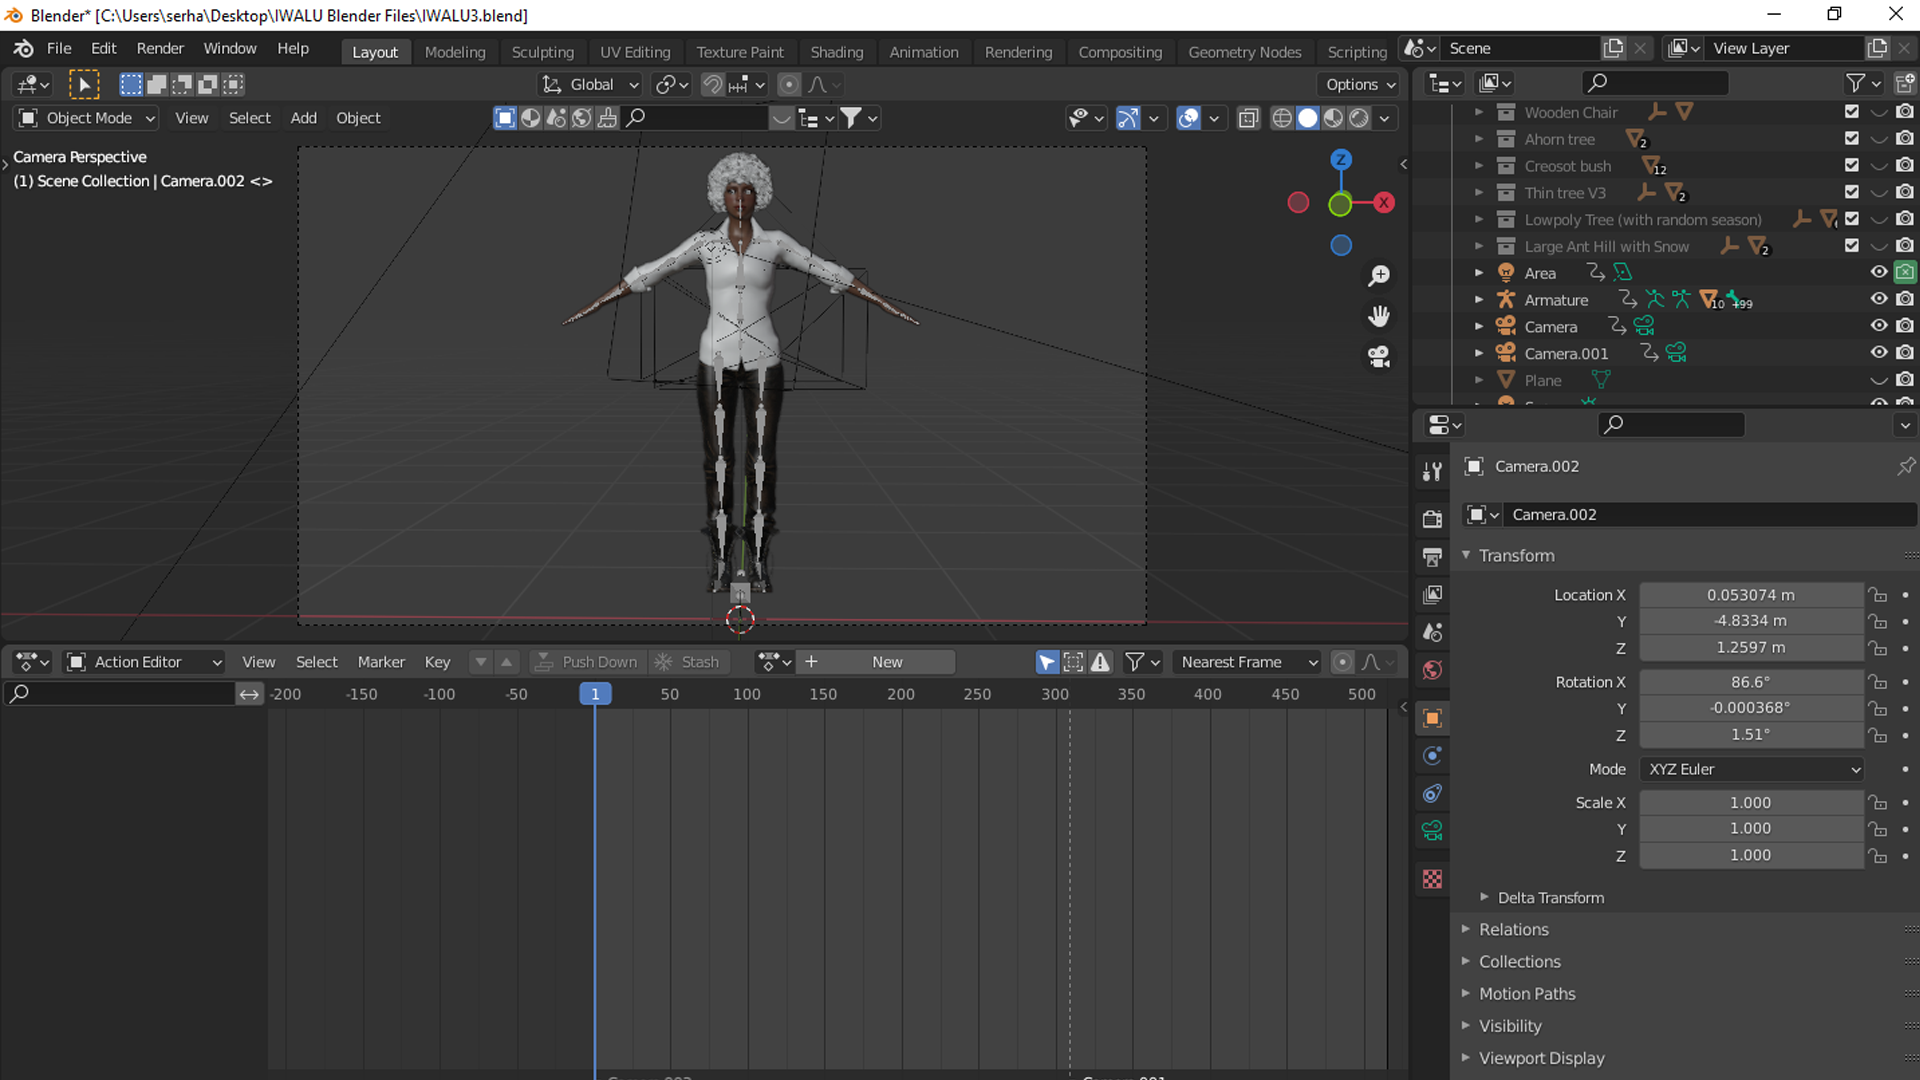This screenshot has height=1080, width=1920.
Task: Open the Output properties tab
Action: pos(1432,557)
